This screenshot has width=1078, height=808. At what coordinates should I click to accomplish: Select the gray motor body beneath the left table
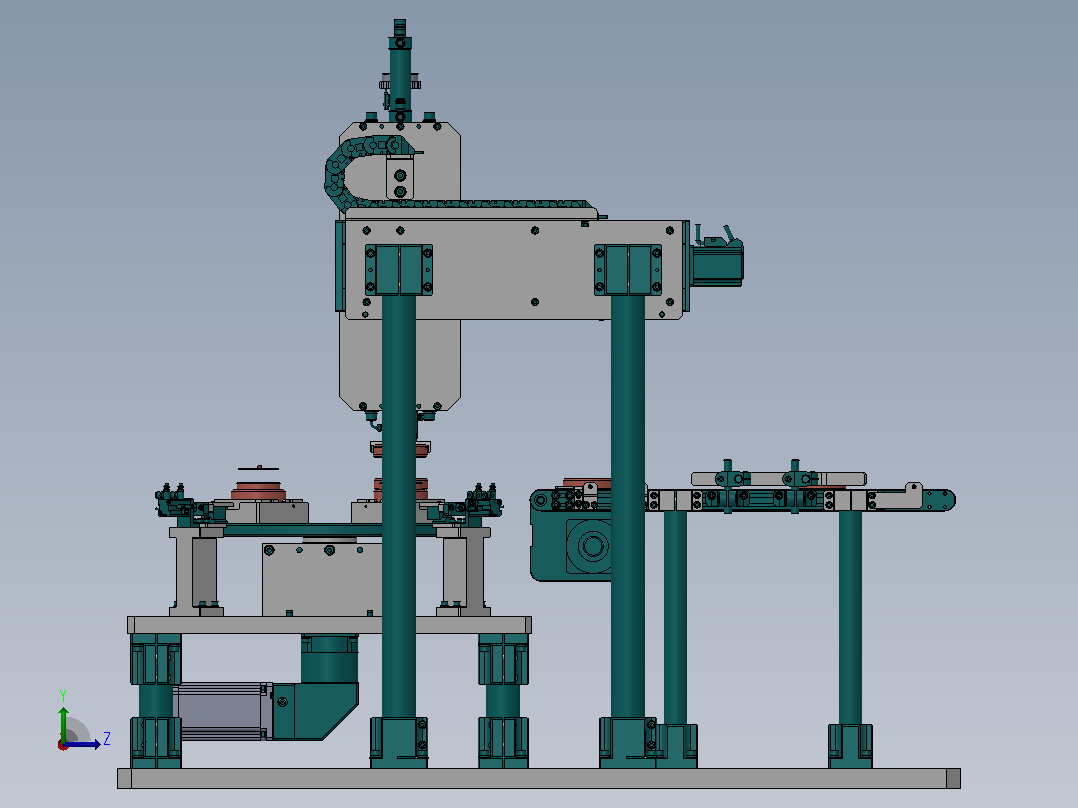[222, 712]
